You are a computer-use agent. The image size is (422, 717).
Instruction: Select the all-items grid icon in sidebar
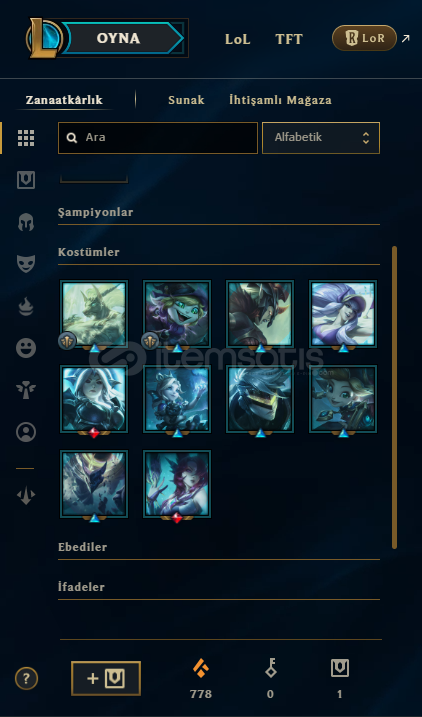point(26,138)
